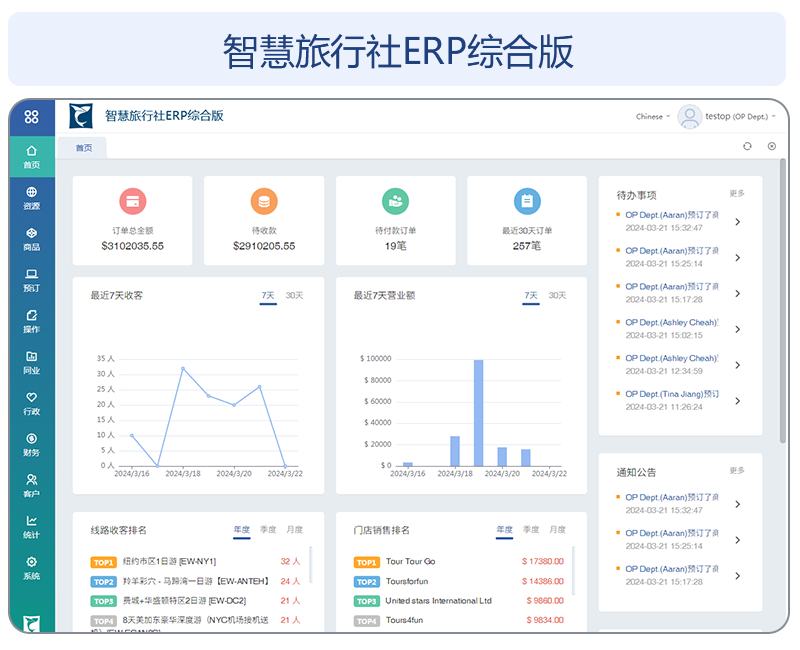Click the user avatar icon
Image resolution: width=800 pixels, height=650 pixels.
690,117
